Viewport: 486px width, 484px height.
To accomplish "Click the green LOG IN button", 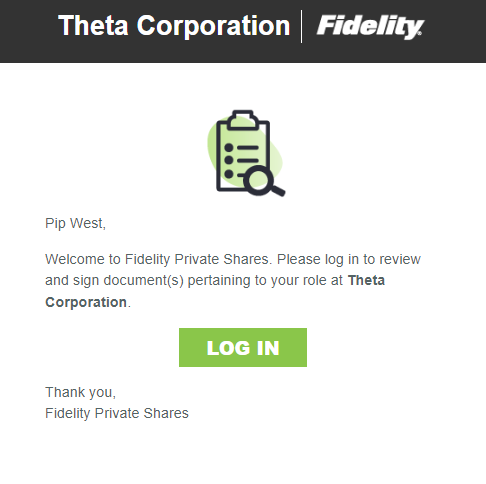I will [x=243, y=347].
